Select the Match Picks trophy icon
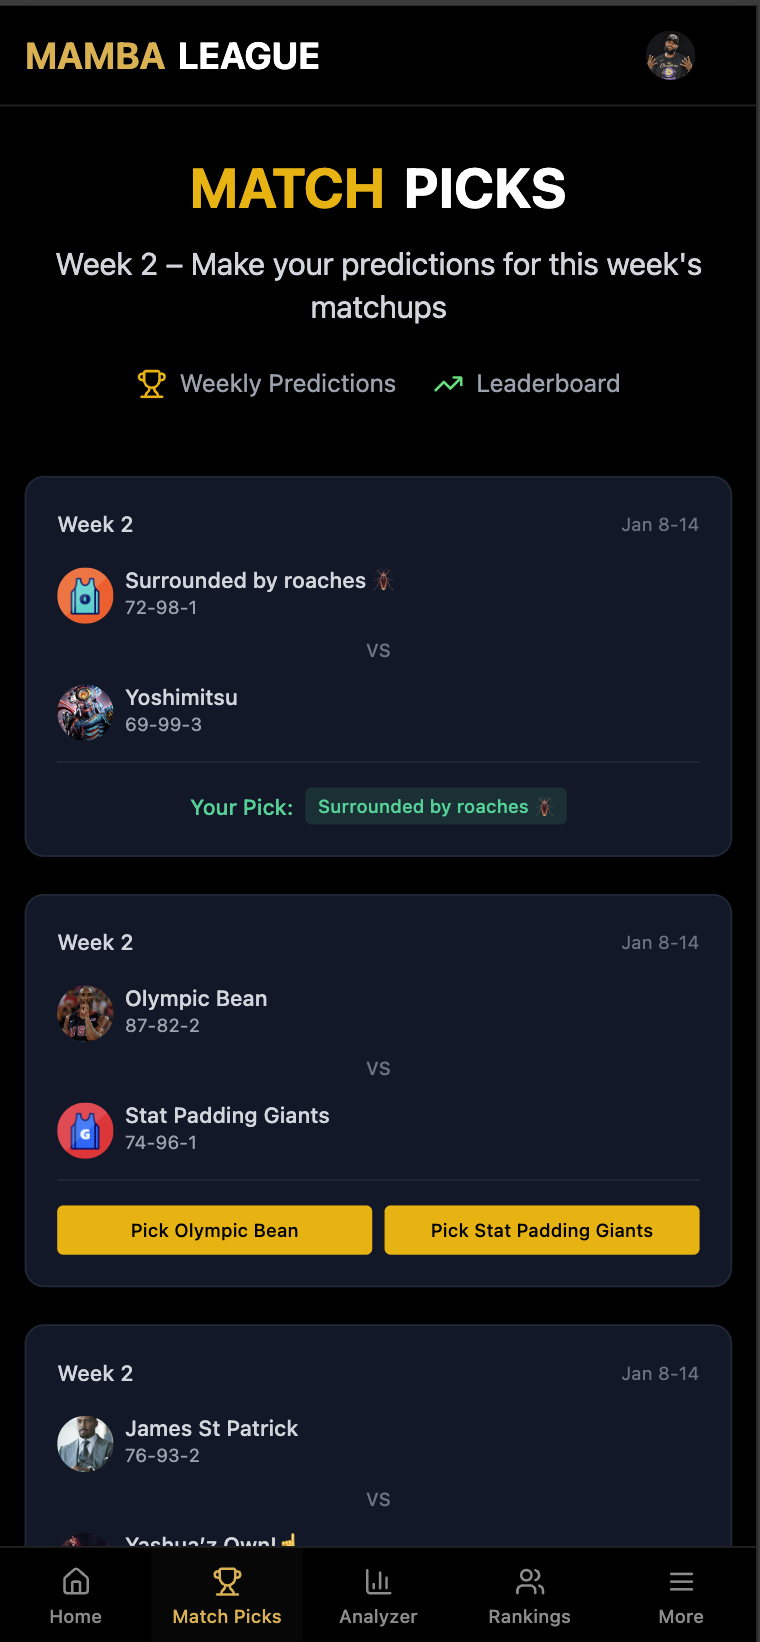This screenshot has width=760, height=1642. tap(227, 1581)
